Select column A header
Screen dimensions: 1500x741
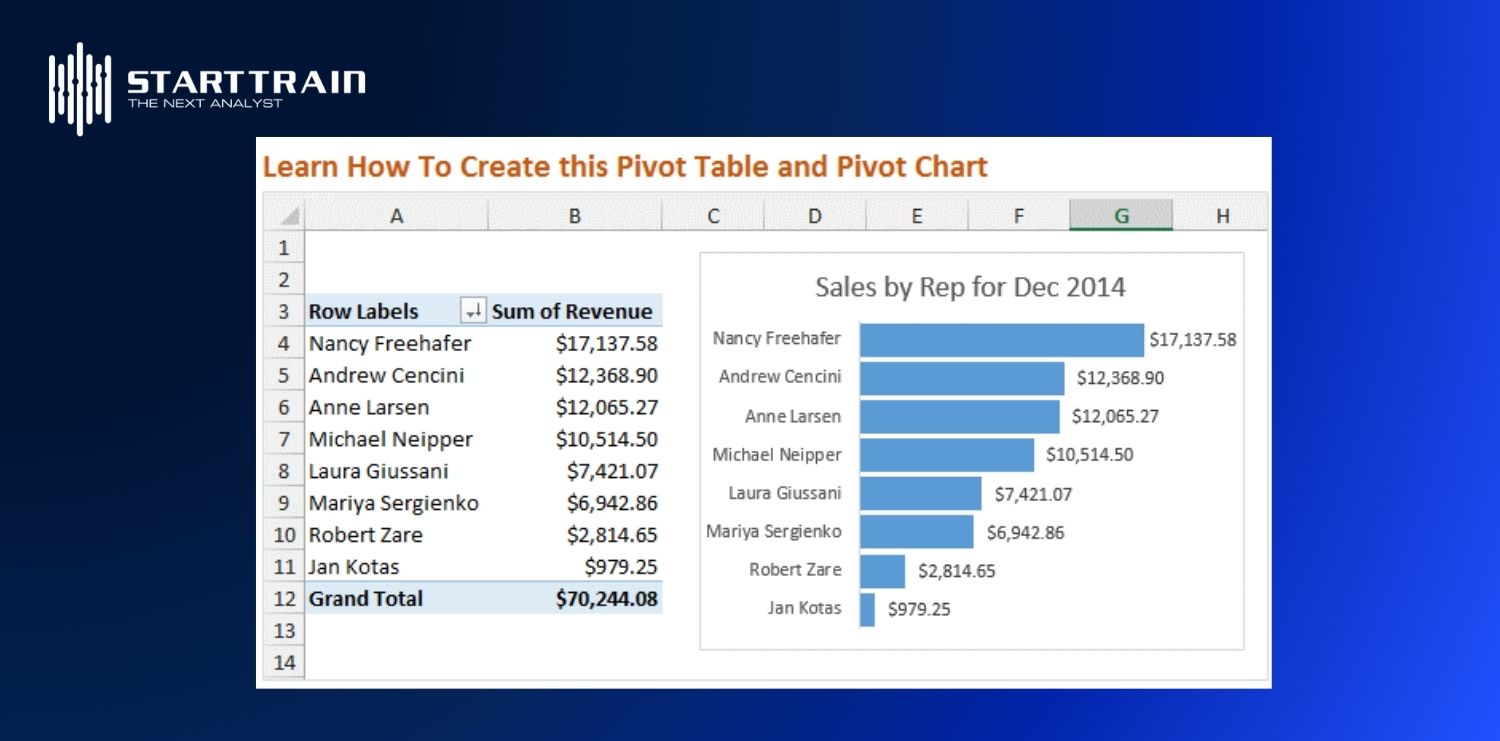point(396,216)
